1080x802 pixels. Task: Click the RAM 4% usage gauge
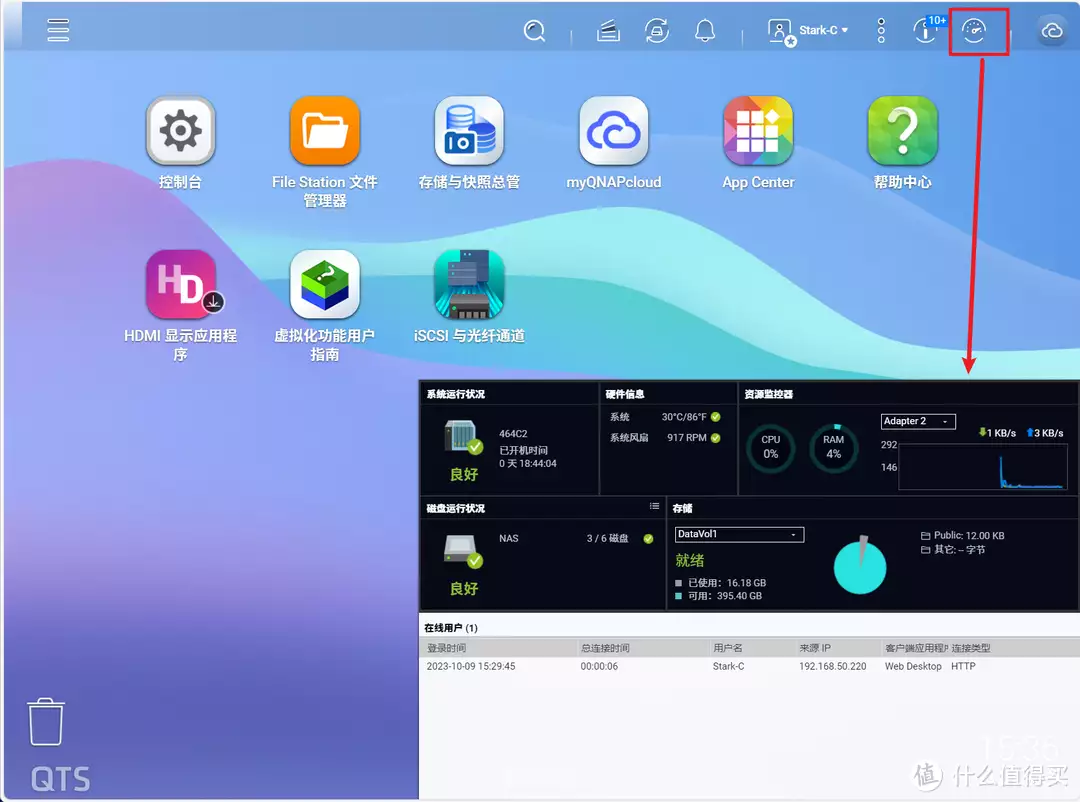[x=833, y=448]
